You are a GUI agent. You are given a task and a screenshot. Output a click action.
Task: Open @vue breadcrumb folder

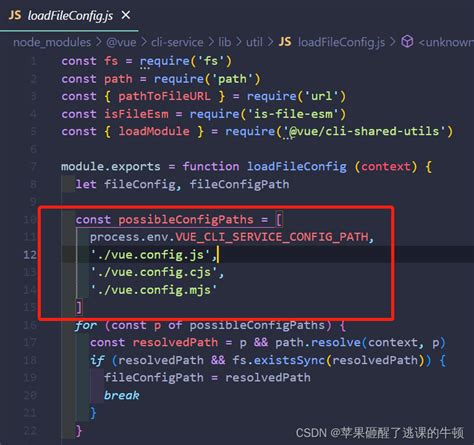pyautogui.click(x=121, y=42)
